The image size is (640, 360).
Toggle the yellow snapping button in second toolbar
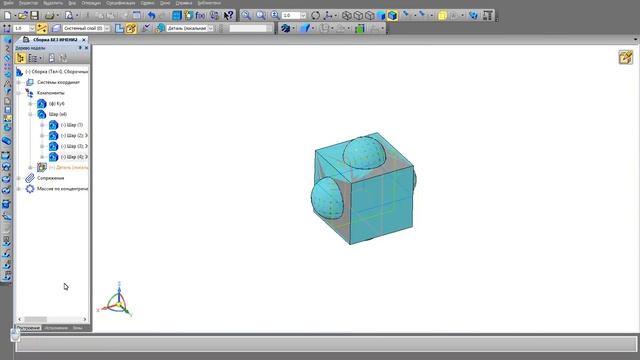[x=42, y=28]
